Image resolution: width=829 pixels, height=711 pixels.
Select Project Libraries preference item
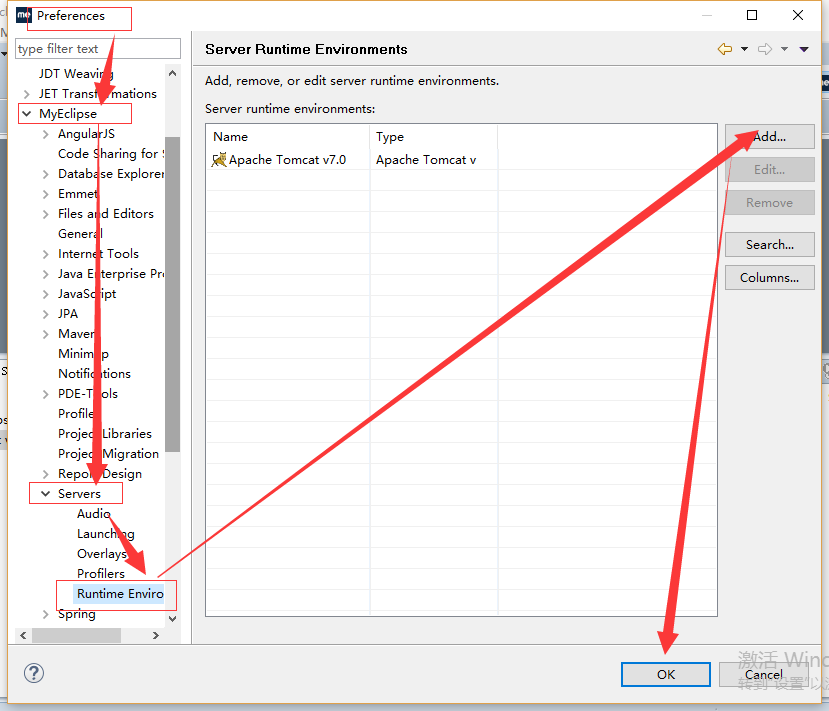[x=105, y=433]
